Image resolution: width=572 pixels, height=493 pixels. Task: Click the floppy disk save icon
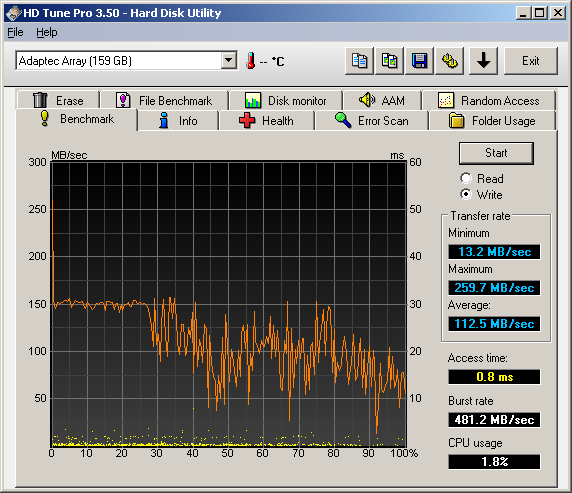tap(419, 61)
